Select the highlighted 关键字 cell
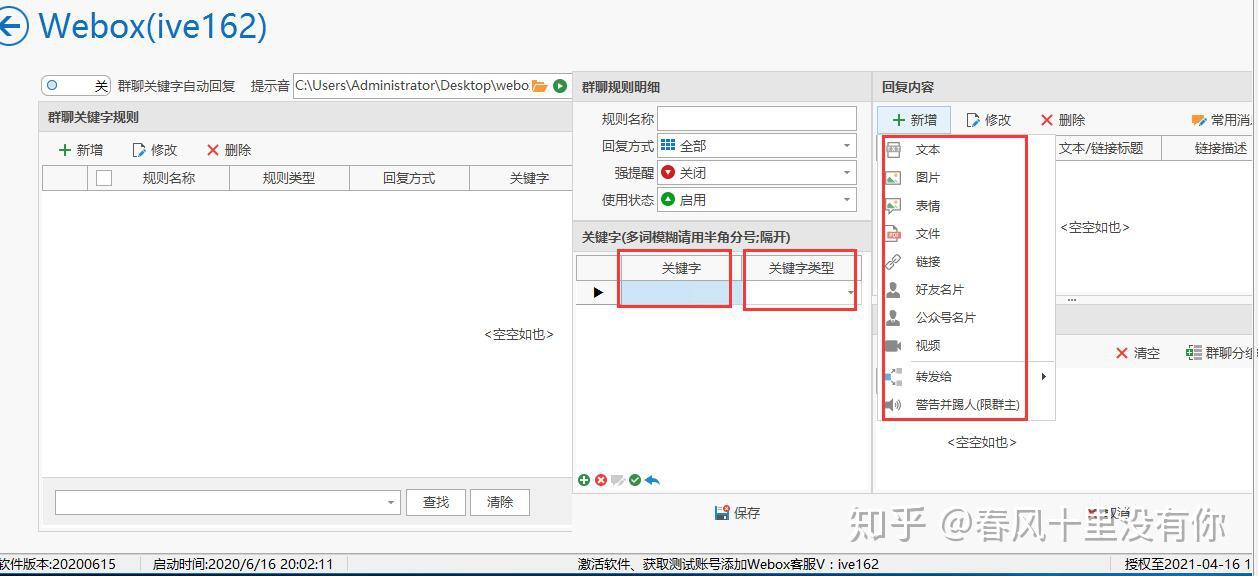This screenshot has height=576, width=1258. [x=675, y=293]
